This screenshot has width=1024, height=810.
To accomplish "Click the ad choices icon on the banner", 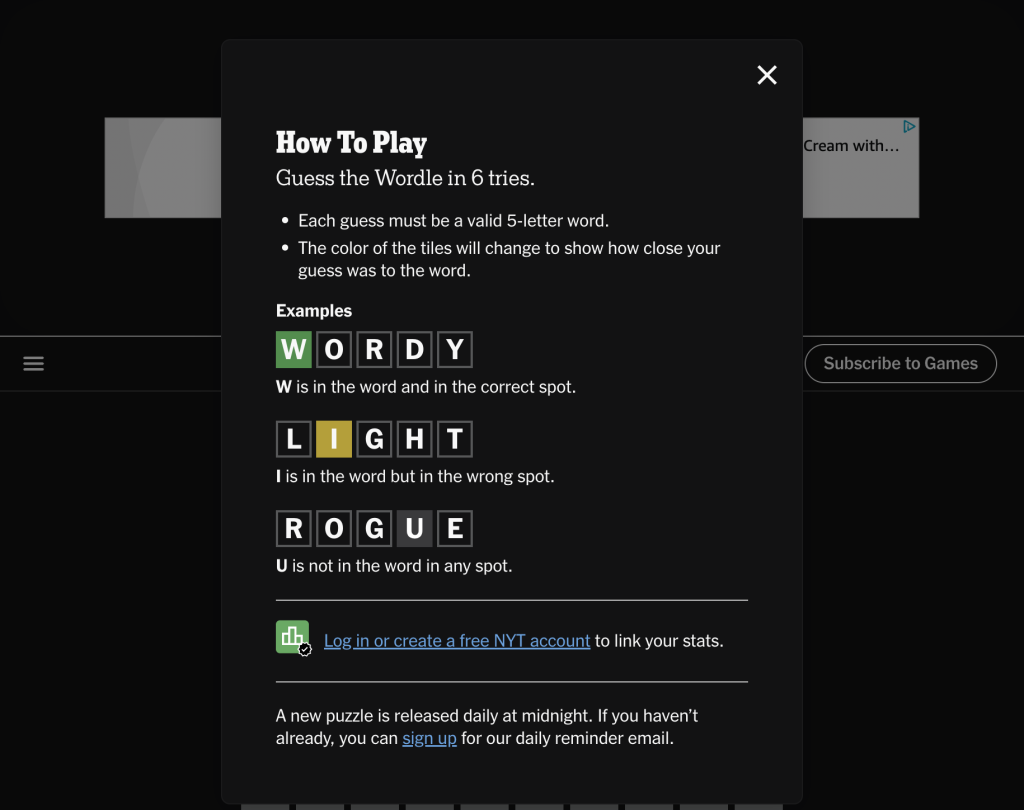I will click(909, 127).
